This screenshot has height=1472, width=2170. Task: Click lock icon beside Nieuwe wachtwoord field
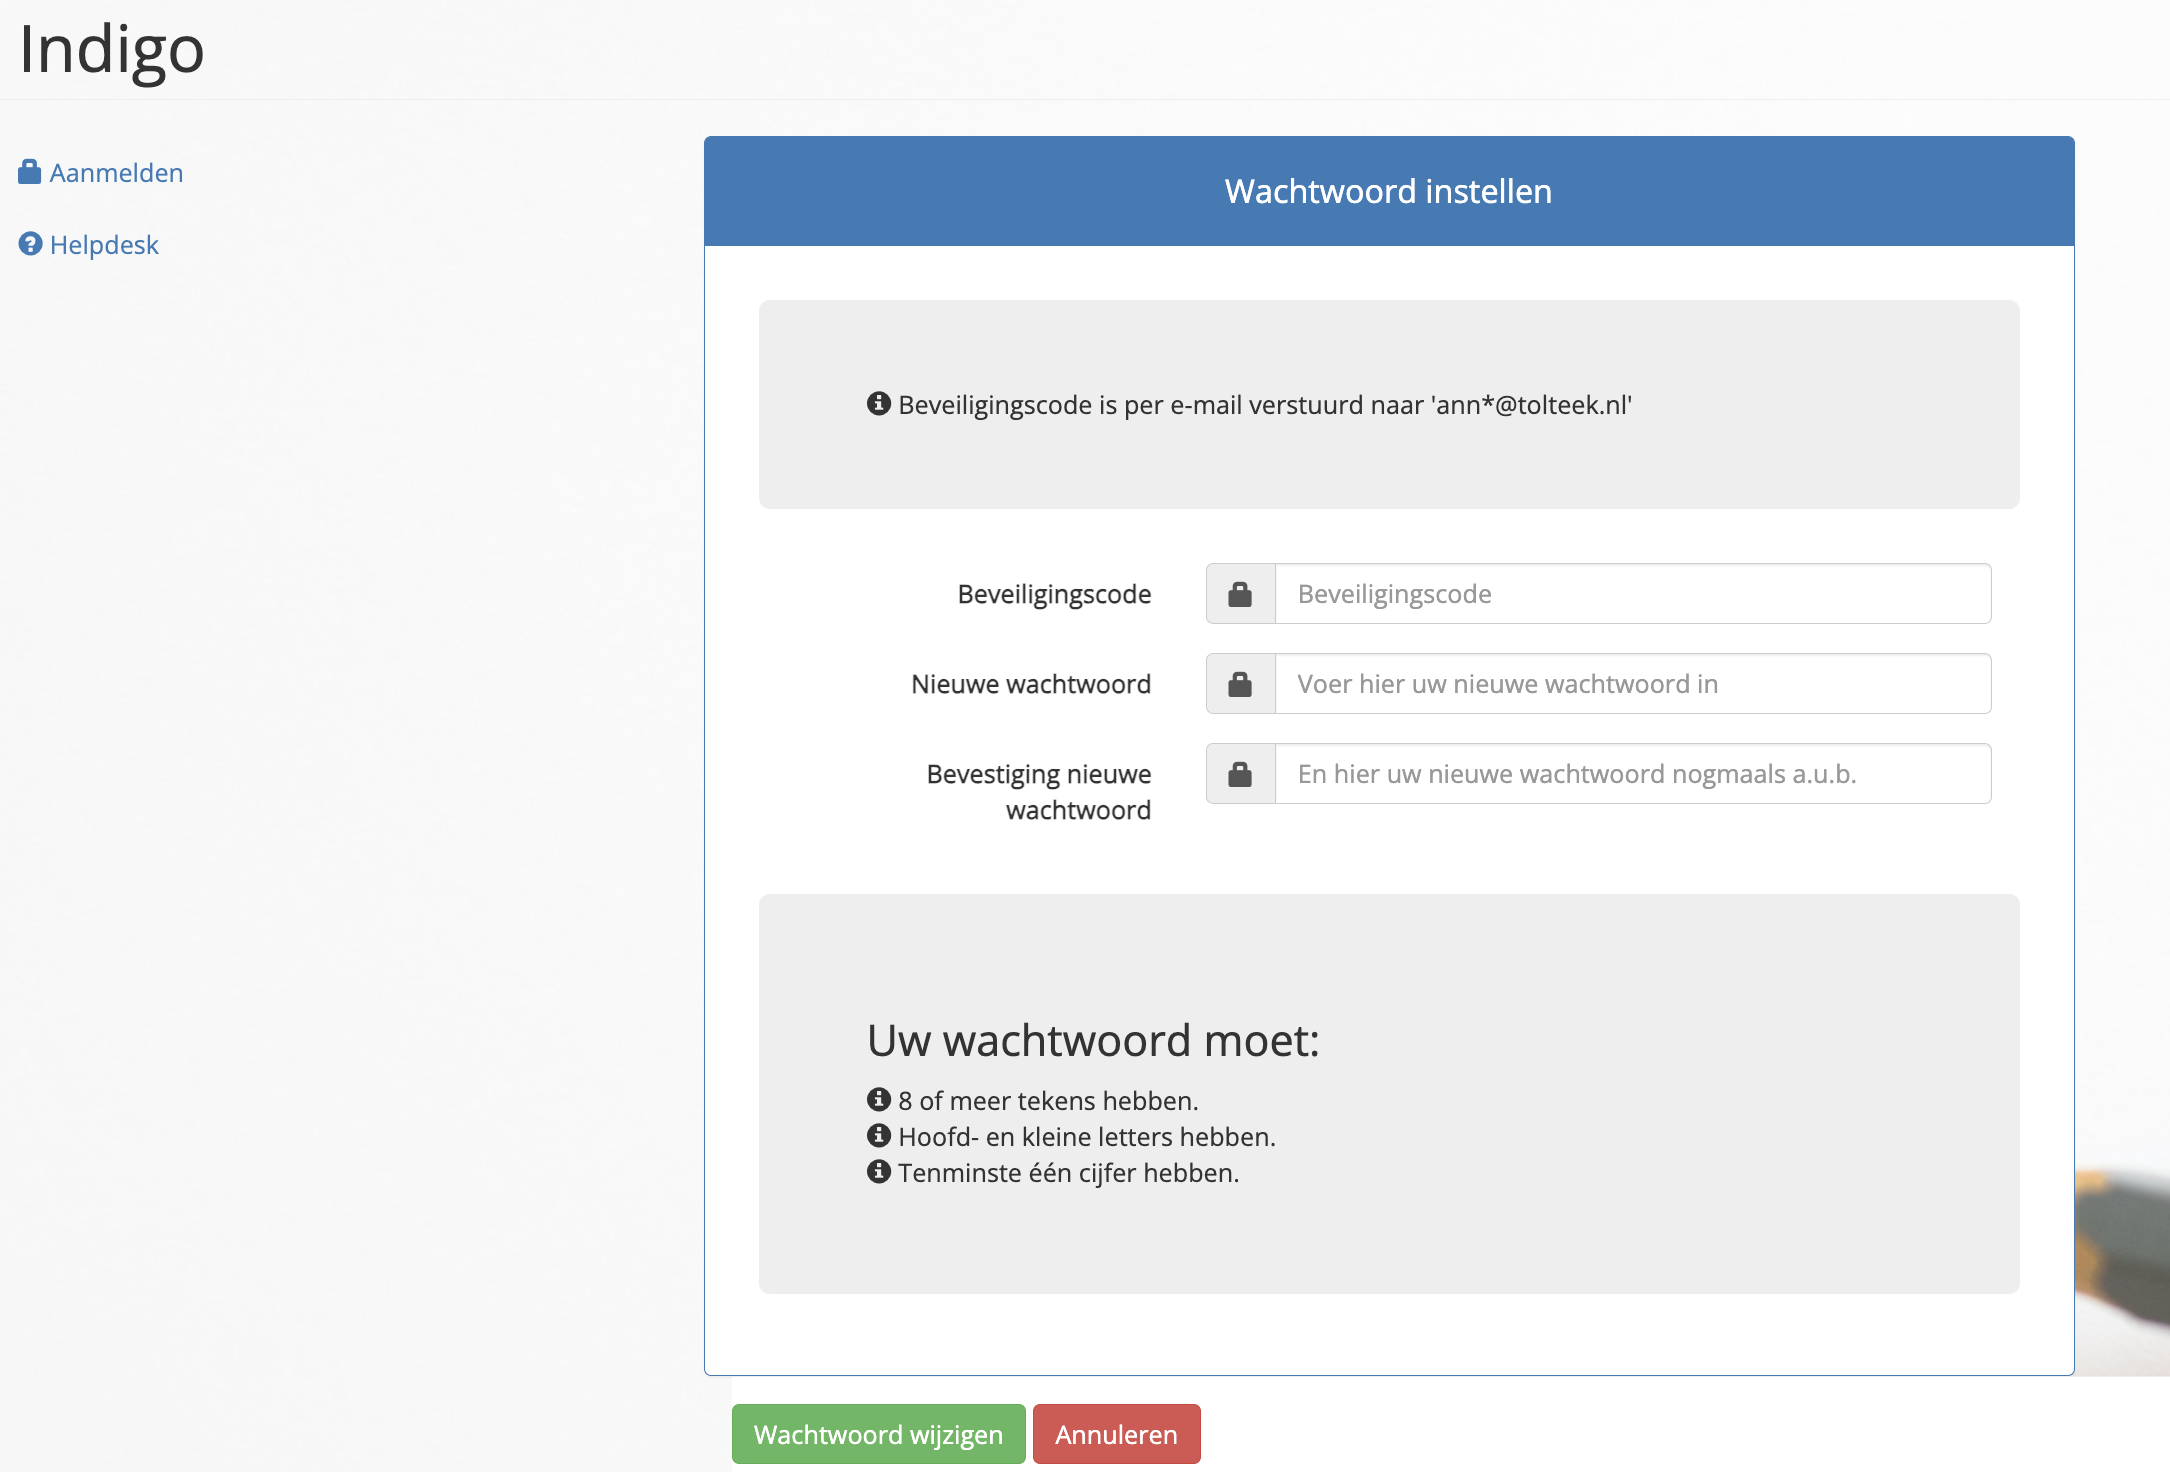point(1240,684)
